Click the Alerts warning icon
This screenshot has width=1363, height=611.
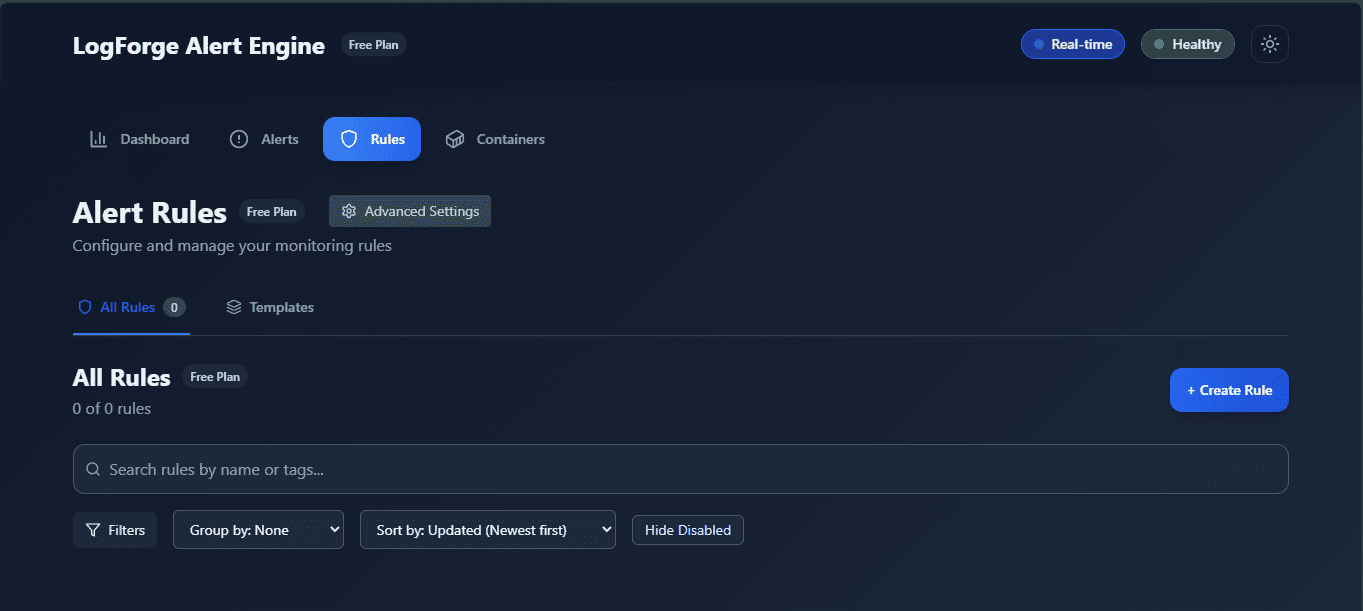click(238, 138)
